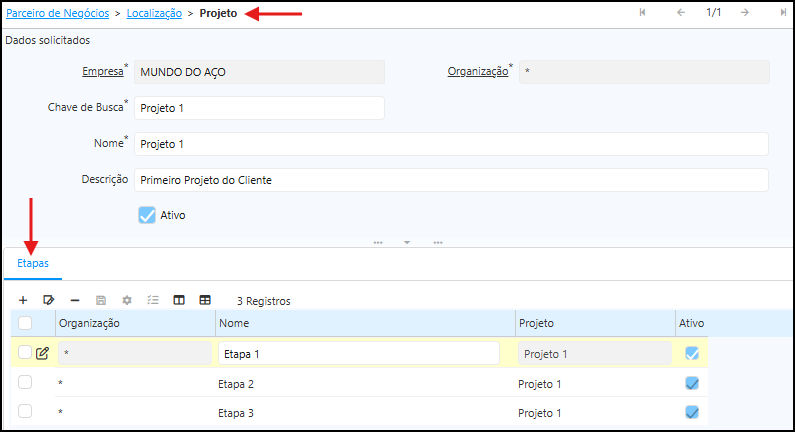Delete selected record with minus icon

pyautogui.click(x=75, y=300)
